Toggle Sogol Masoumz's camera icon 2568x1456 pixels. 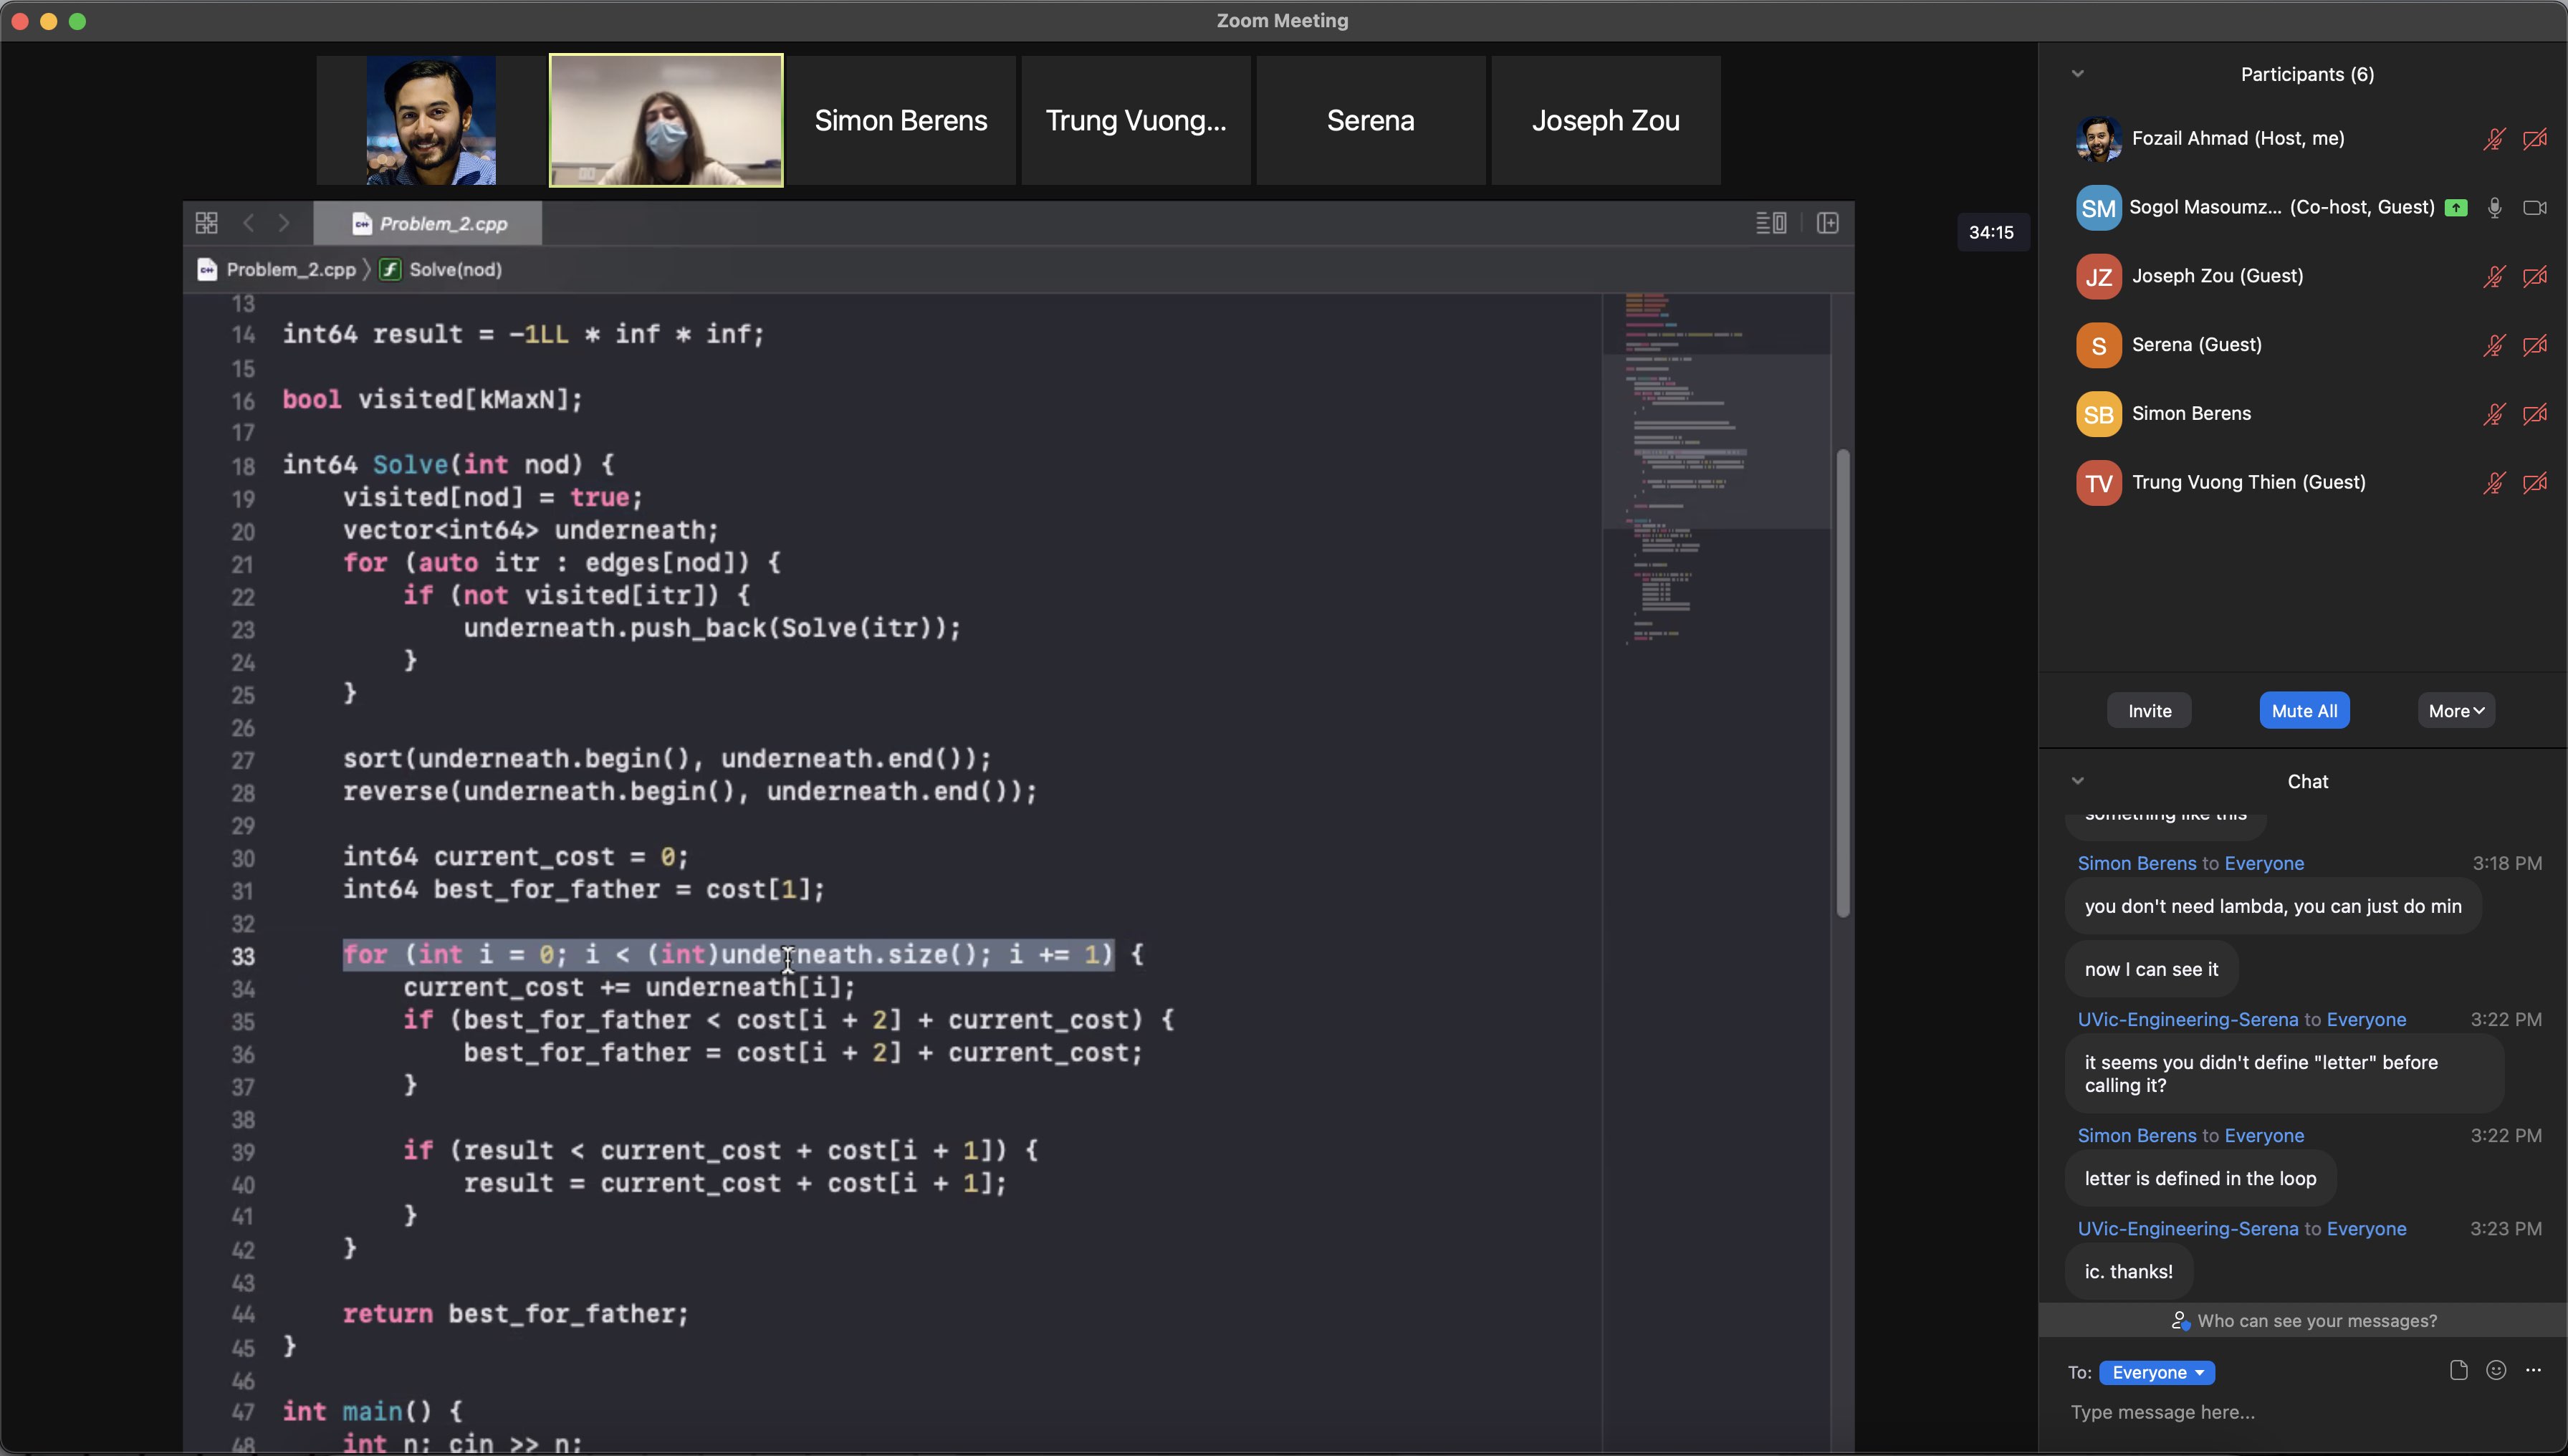coord(2534,208)
